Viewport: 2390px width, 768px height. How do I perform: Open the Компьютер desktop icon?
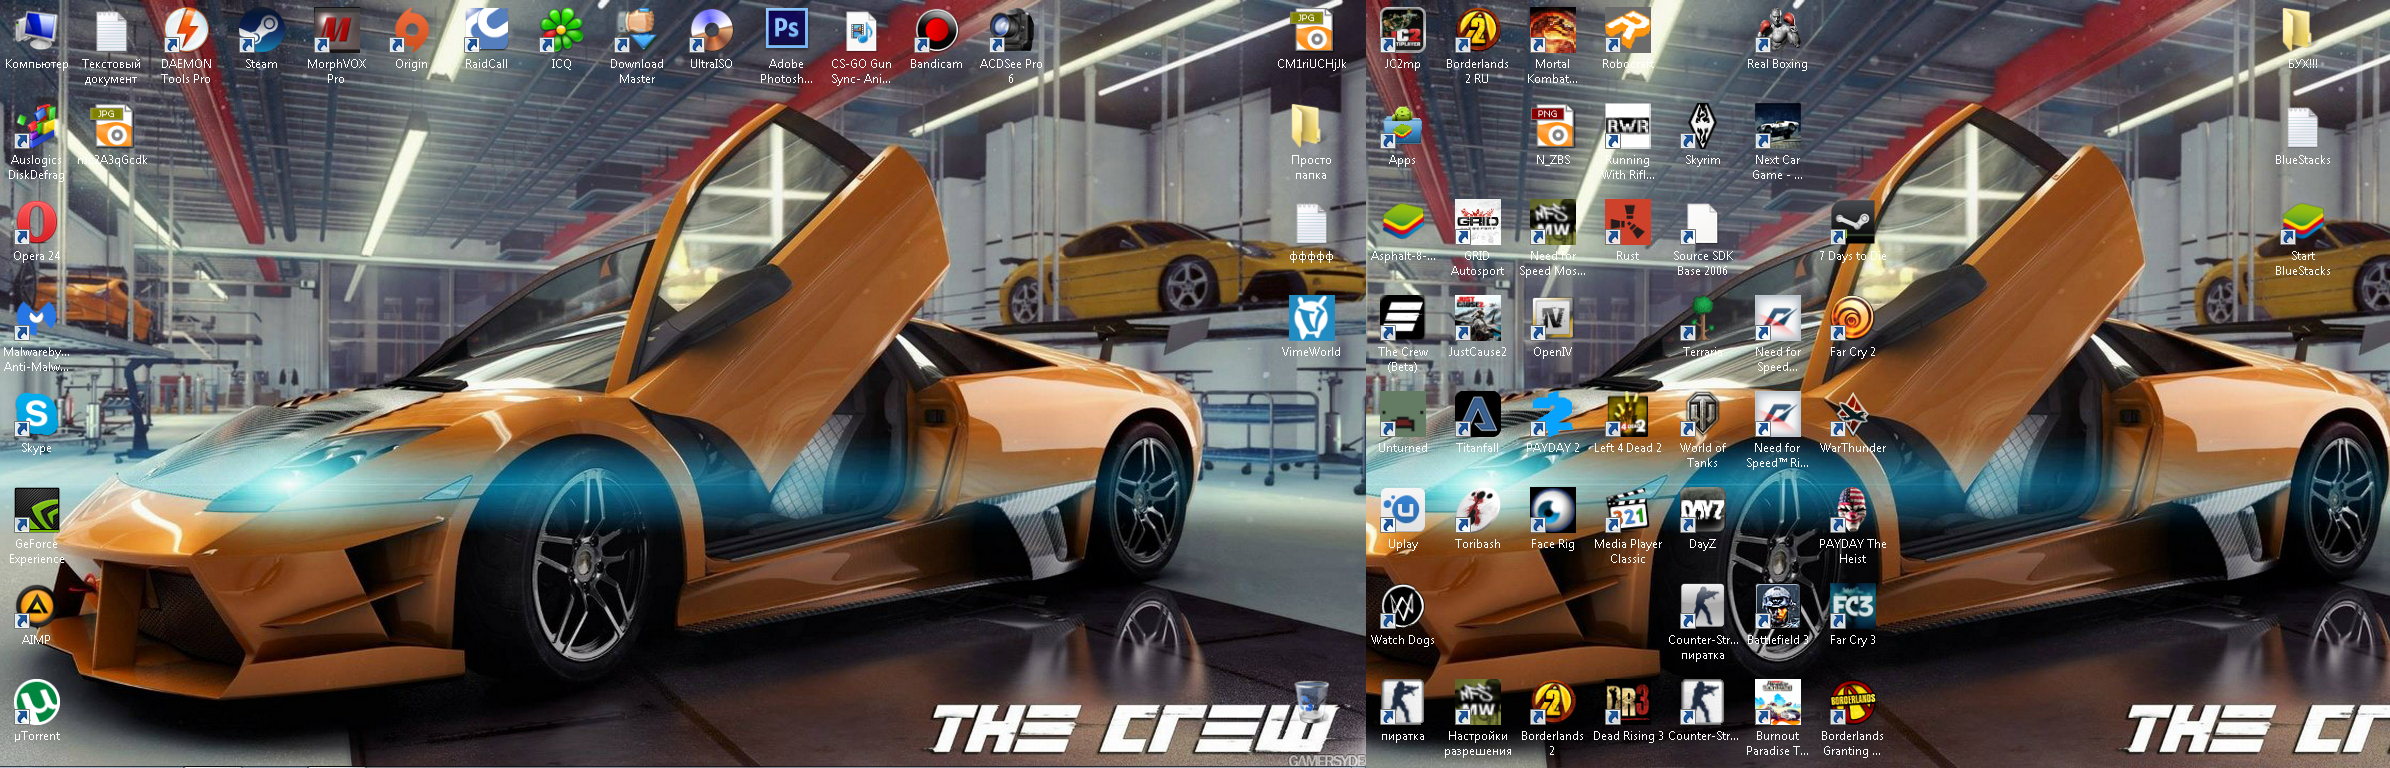(x=36, y=32)
